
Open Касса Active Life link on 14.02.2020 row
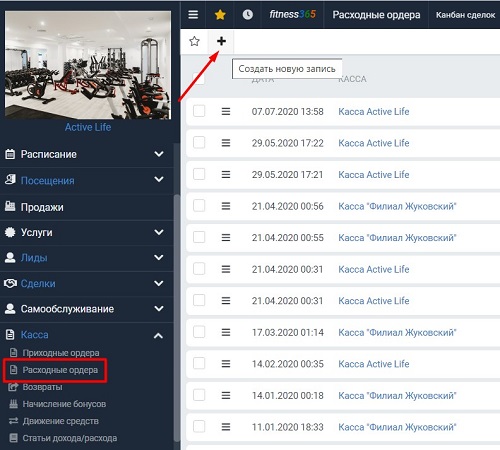point(374,364)
